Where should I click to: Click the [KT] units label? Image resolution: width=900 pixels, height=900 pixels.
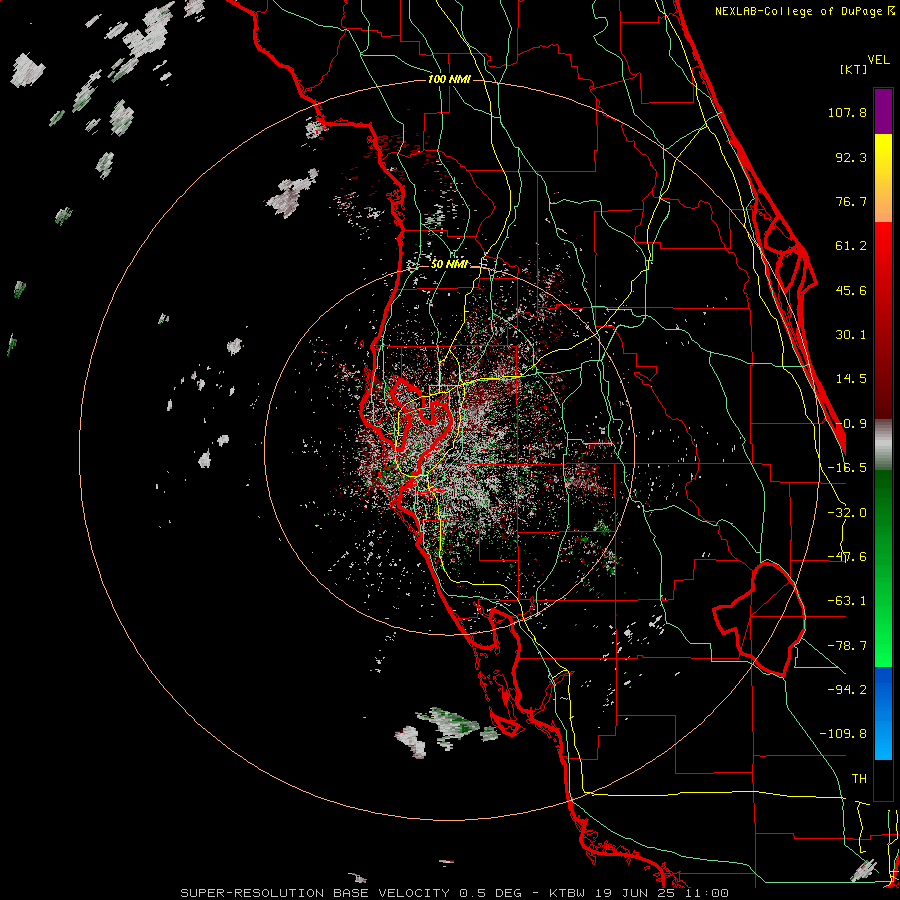click(854, 69)
